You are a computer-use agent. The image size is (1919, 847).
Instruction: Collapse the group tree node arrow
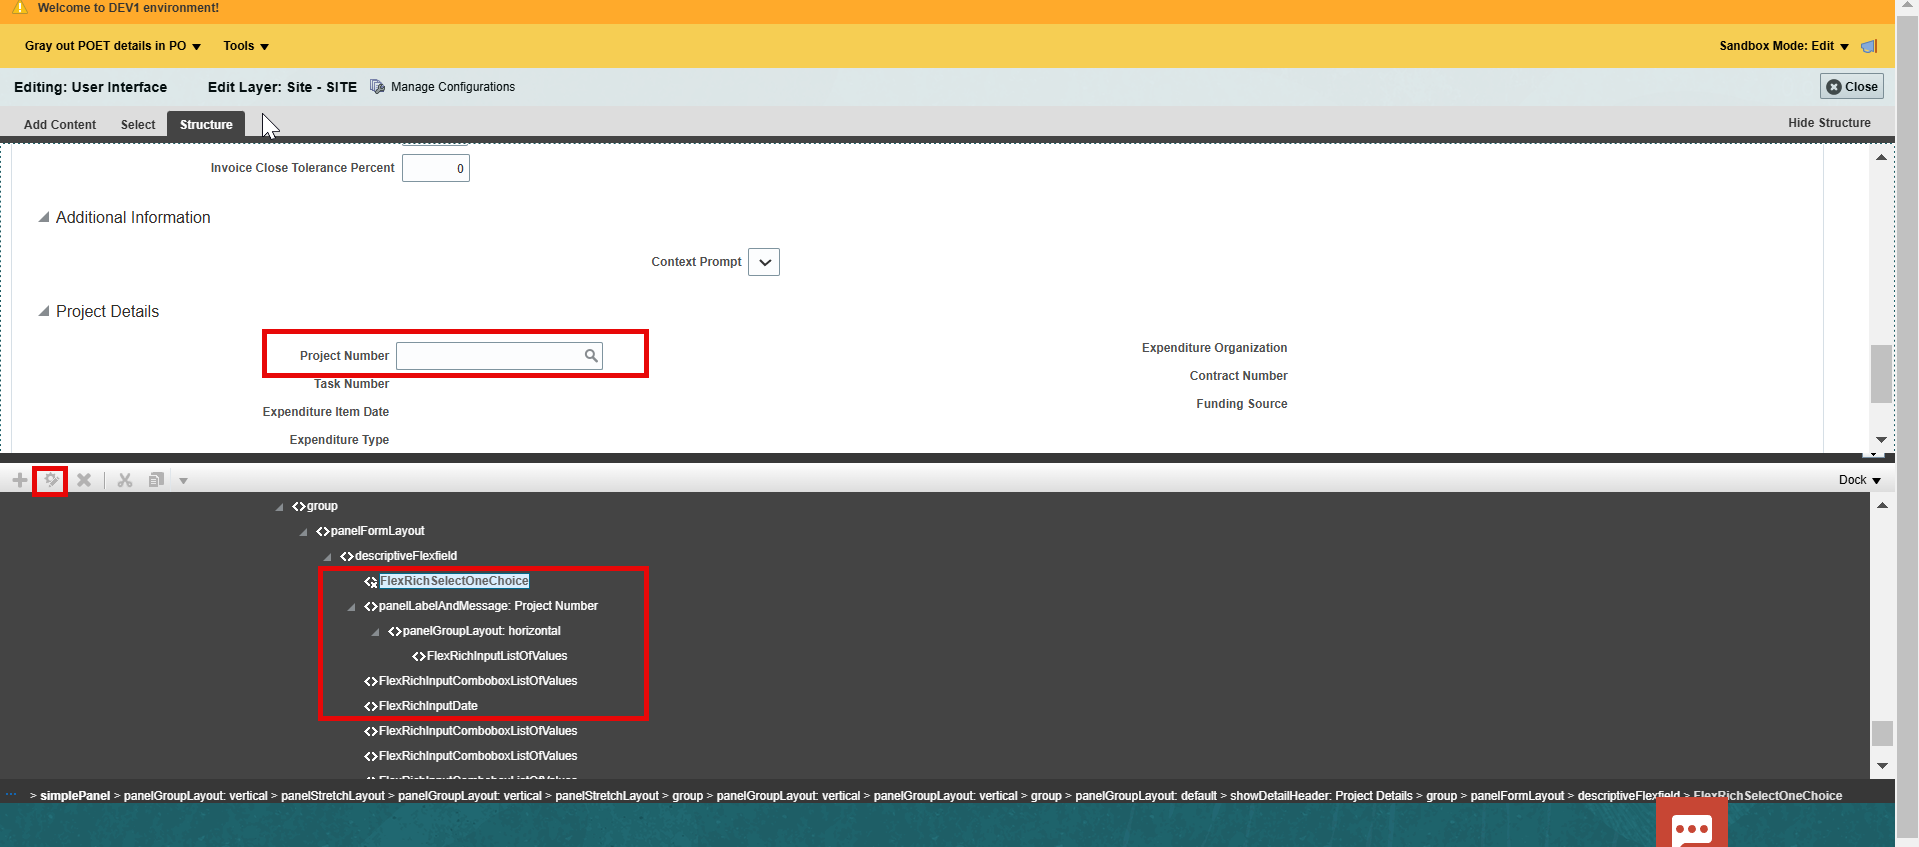279,507
